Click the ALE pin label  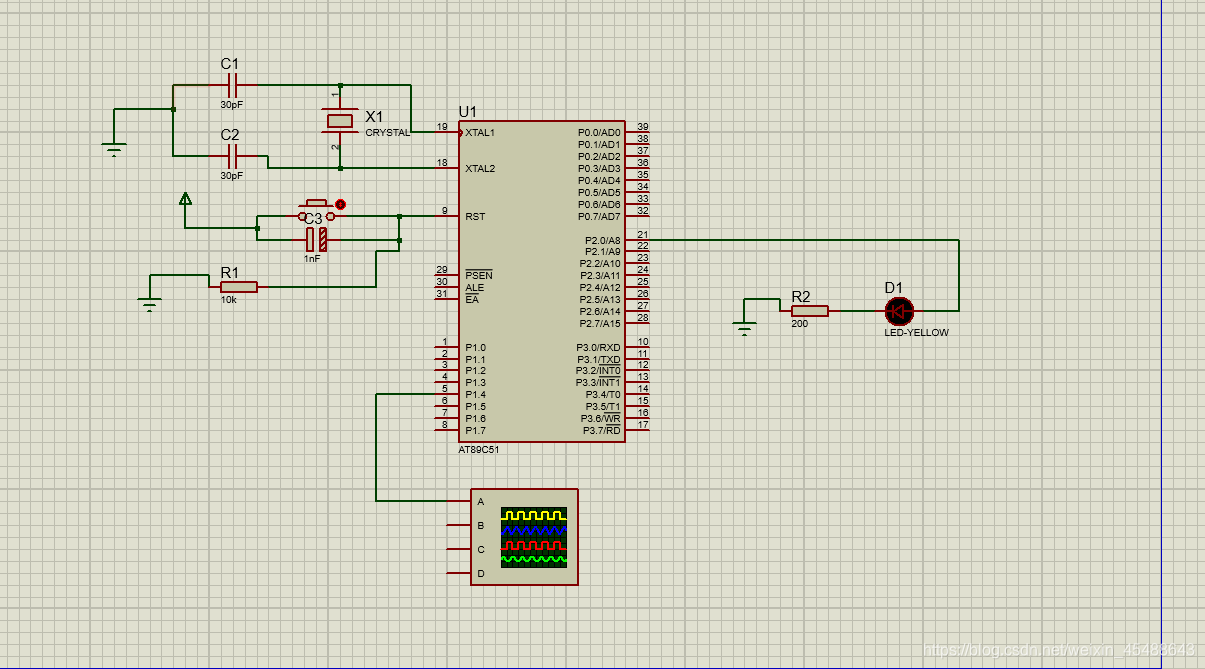tap(474, 287)
